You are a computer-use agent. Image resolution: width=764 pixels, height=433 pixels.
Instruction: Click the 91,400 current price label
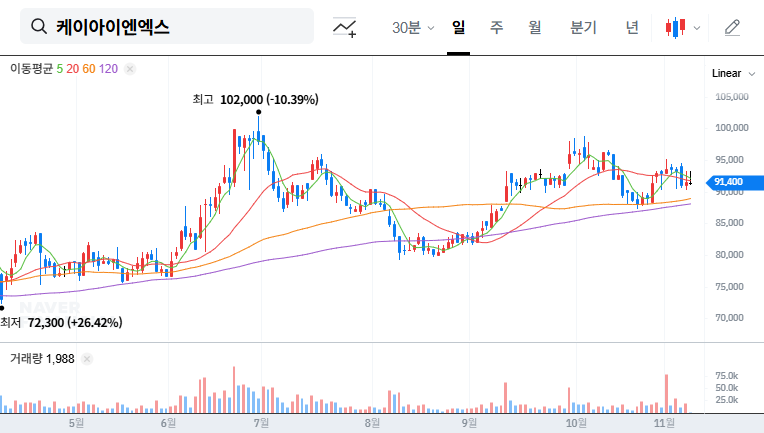(x=730, y=182)
